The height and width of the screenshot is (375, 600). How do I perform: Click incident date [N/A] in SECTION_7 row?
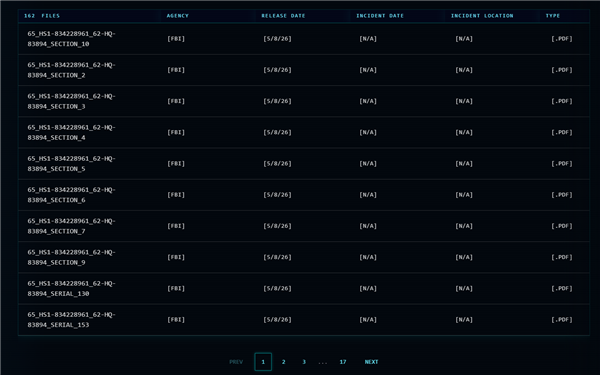point(368,226)
